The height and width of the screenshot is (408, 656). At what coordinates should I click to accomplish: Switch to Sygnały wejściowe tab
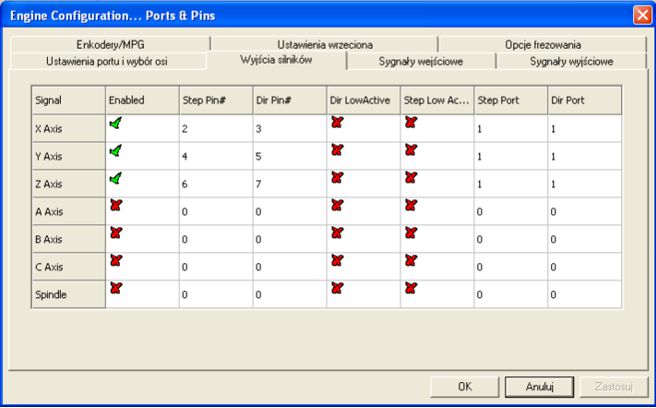[421, 61]
